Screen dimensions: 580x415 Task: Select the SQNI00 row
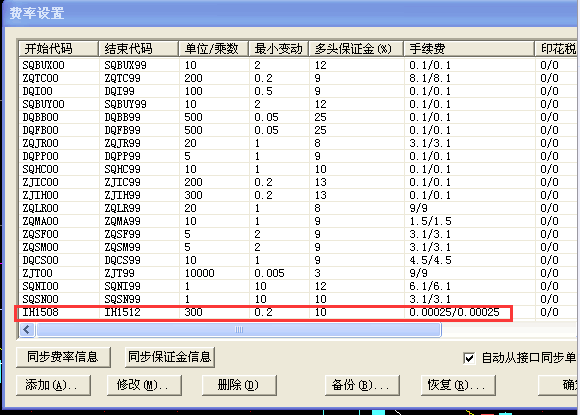click(298, 286)
